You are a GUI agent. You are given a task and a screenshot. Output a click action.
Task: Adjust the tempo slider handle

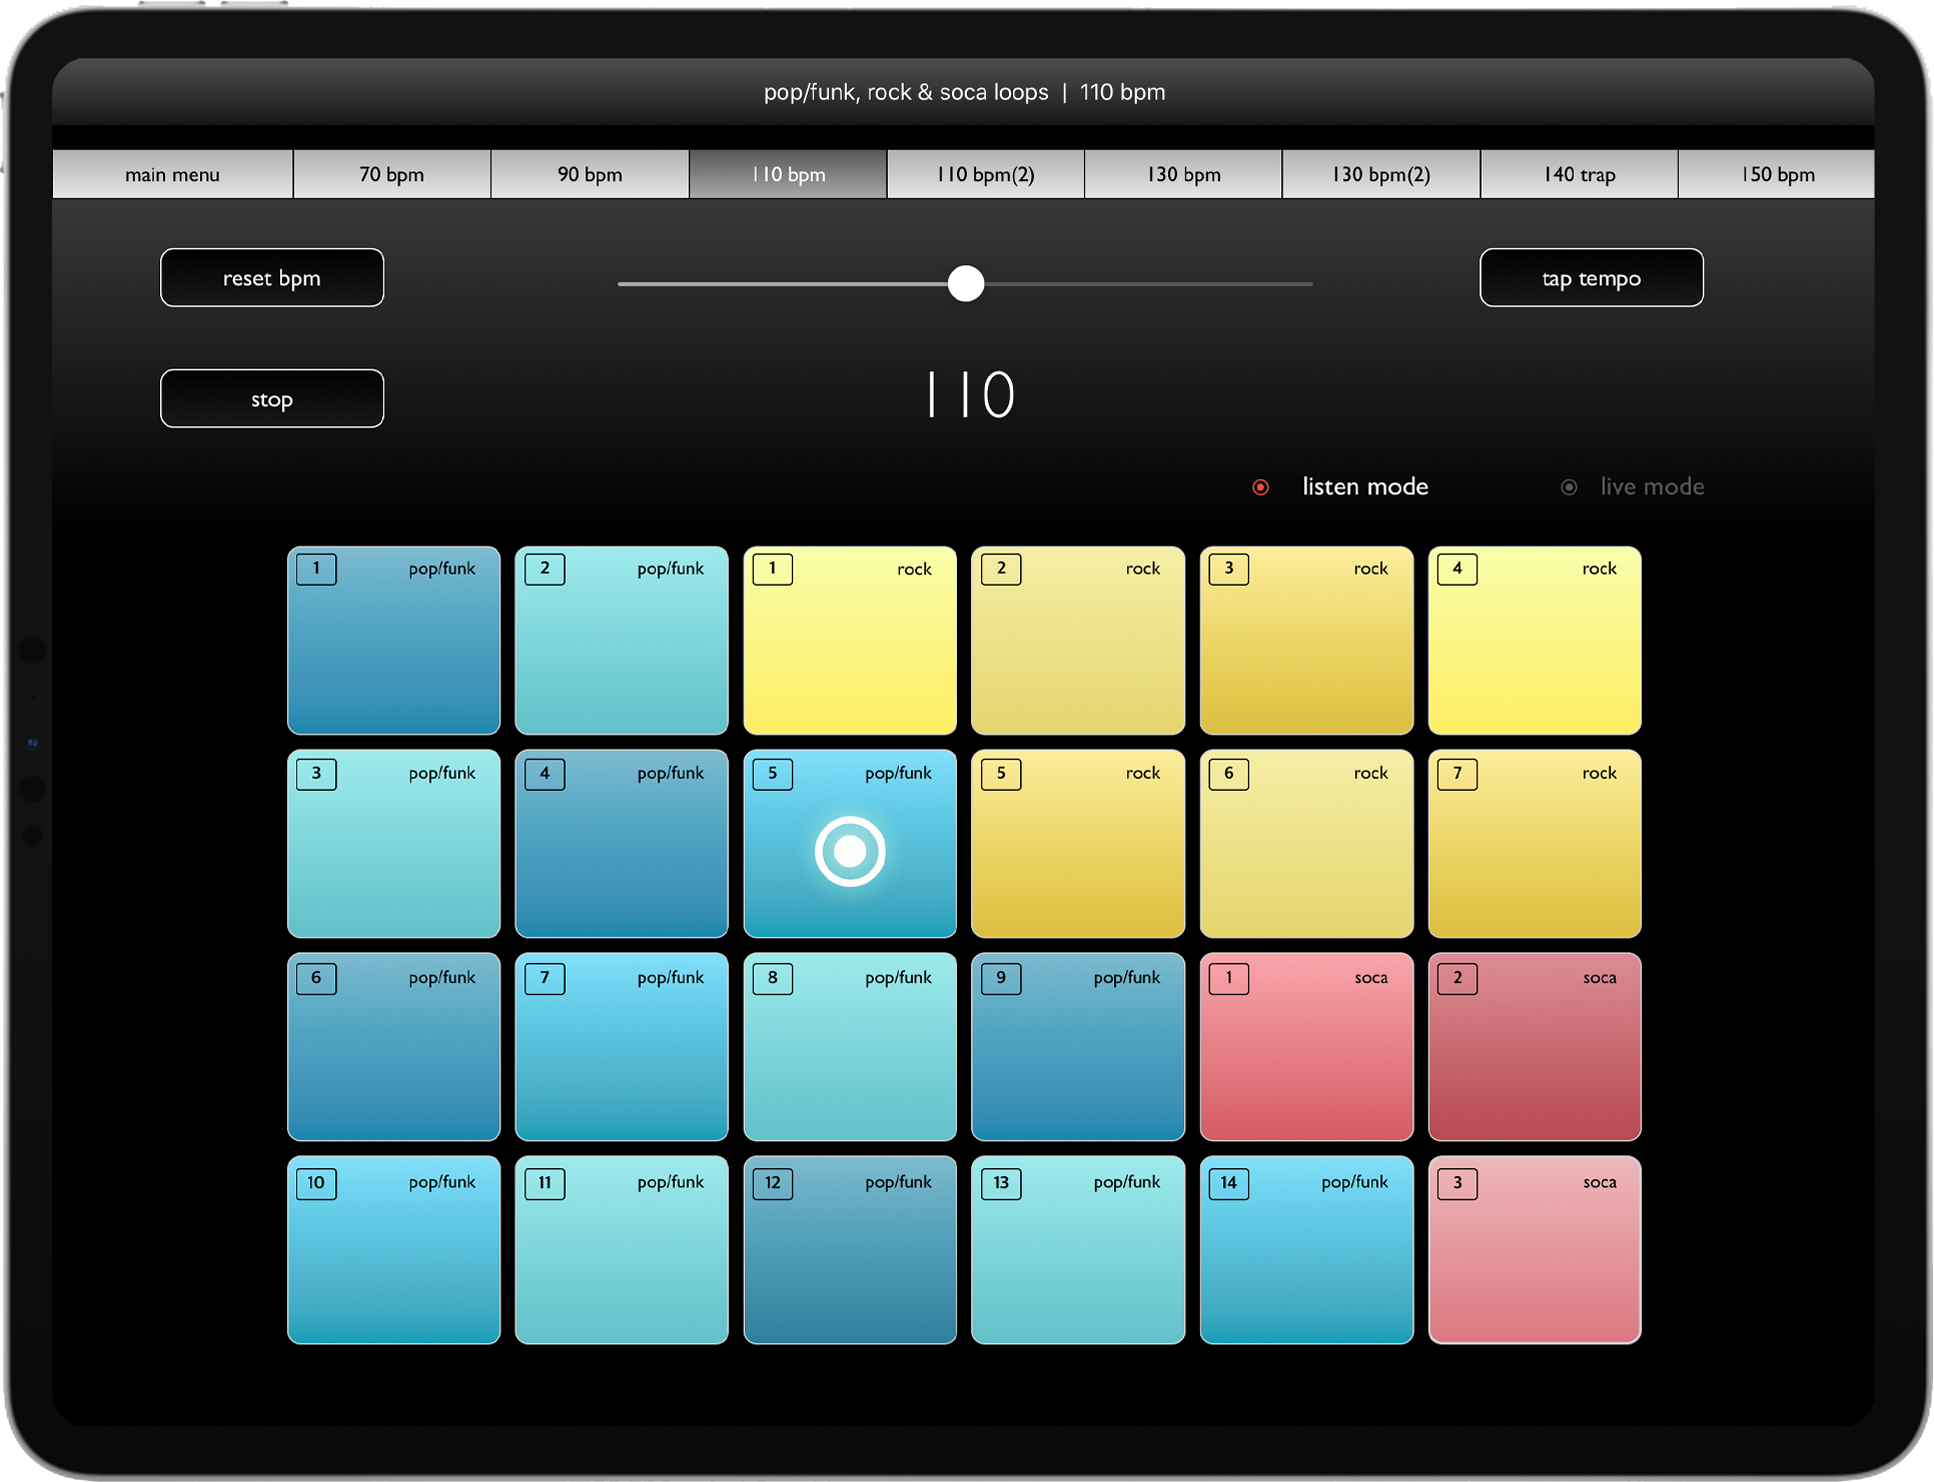tap(965, 284)
